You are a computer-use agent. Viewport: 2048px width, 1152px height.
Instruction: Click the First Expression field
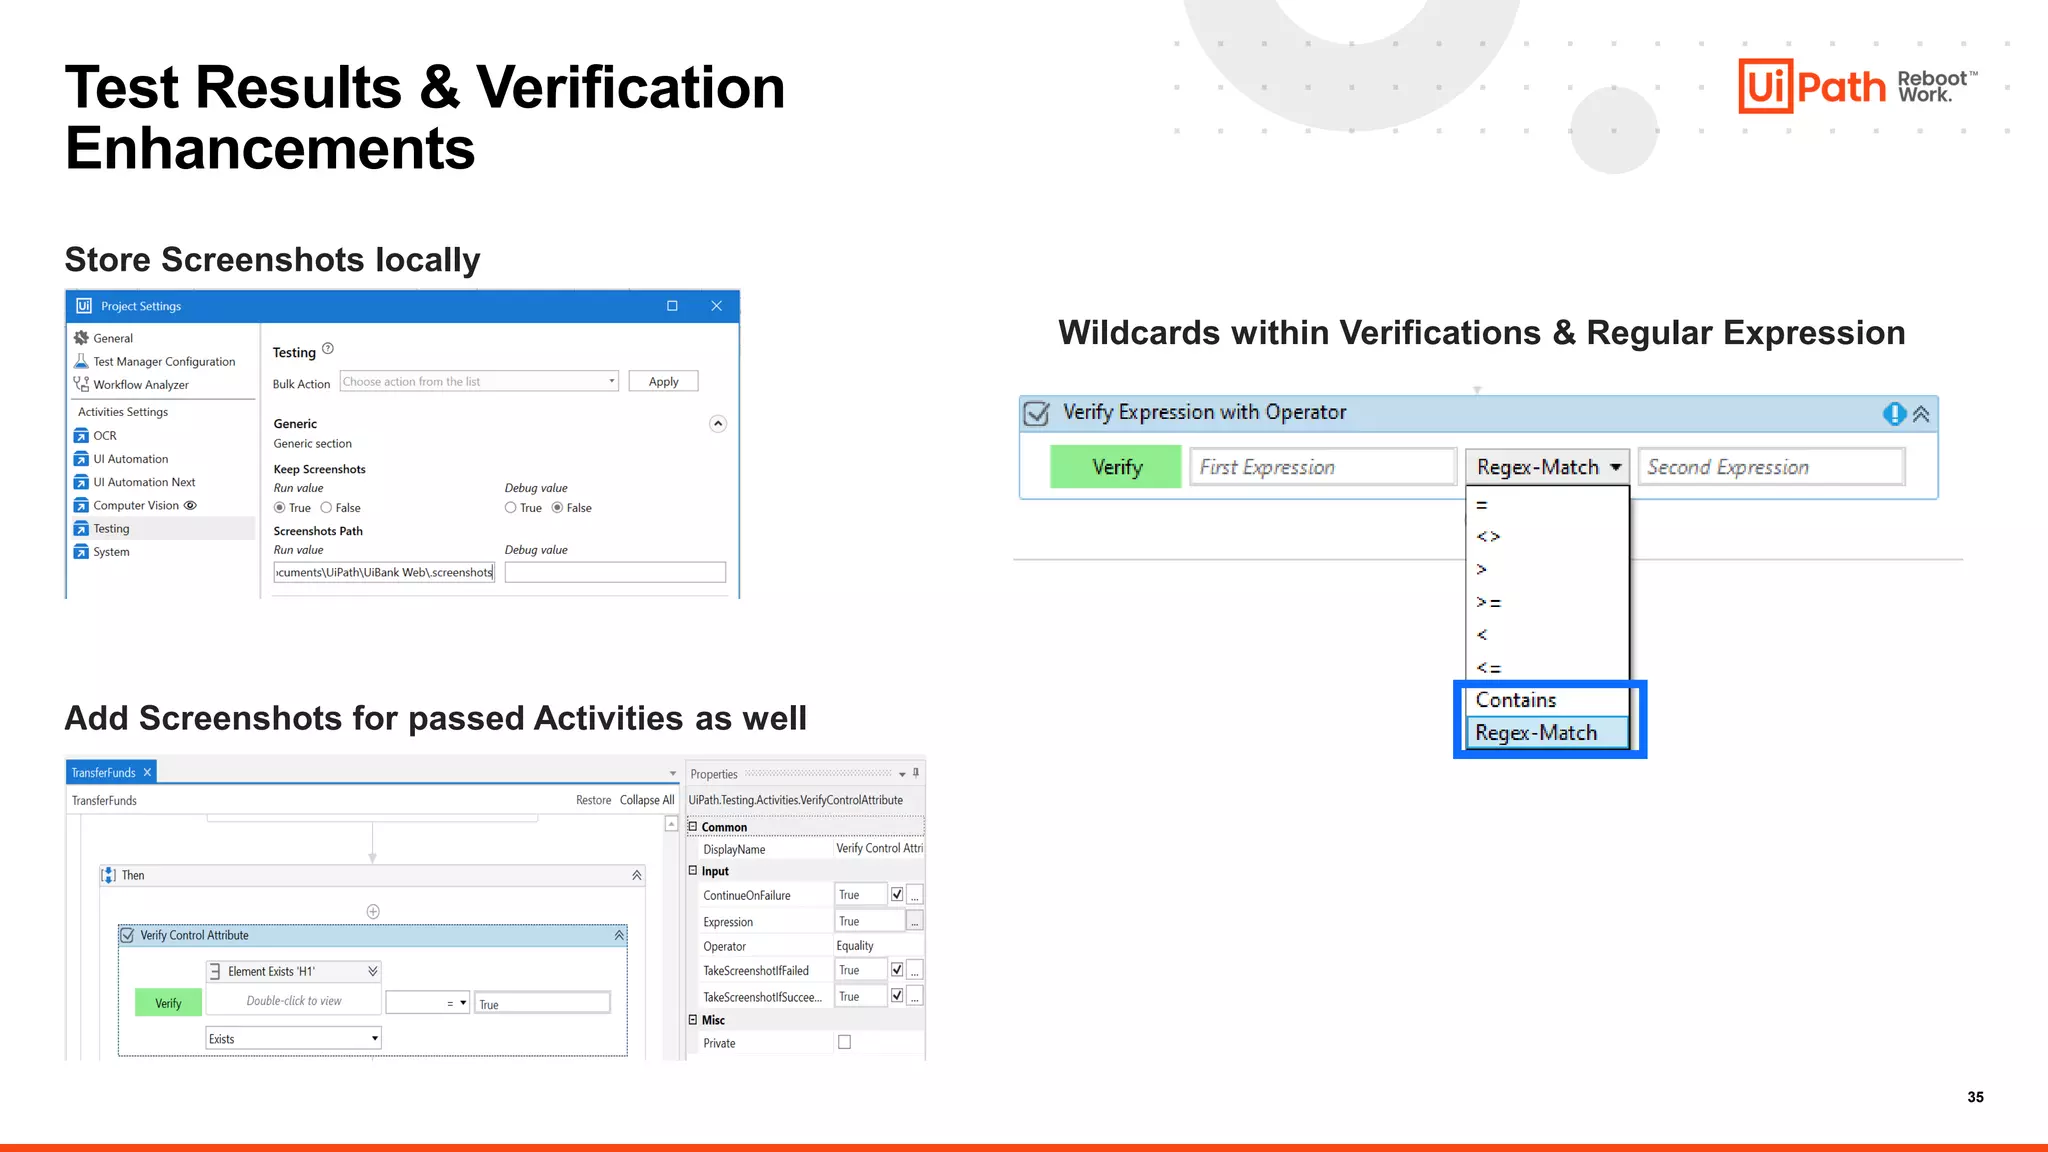(x=1322, y=467)
